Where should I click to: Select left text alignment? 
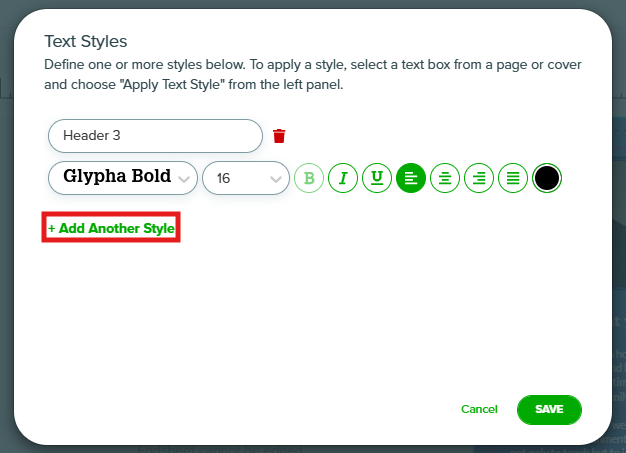411,178
